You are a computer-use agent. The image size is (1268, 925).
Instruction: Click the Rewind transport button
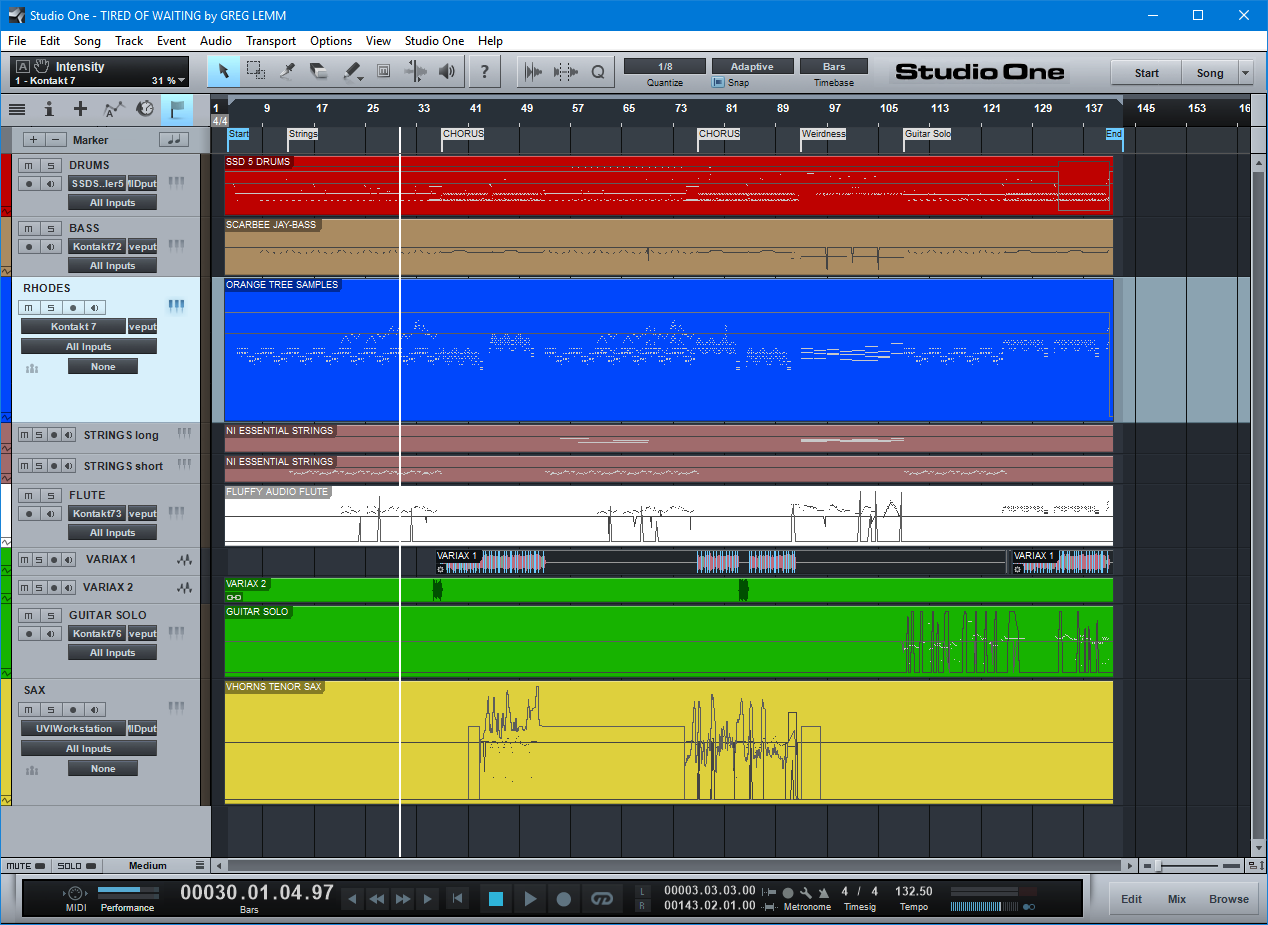(x=377, y=899)
